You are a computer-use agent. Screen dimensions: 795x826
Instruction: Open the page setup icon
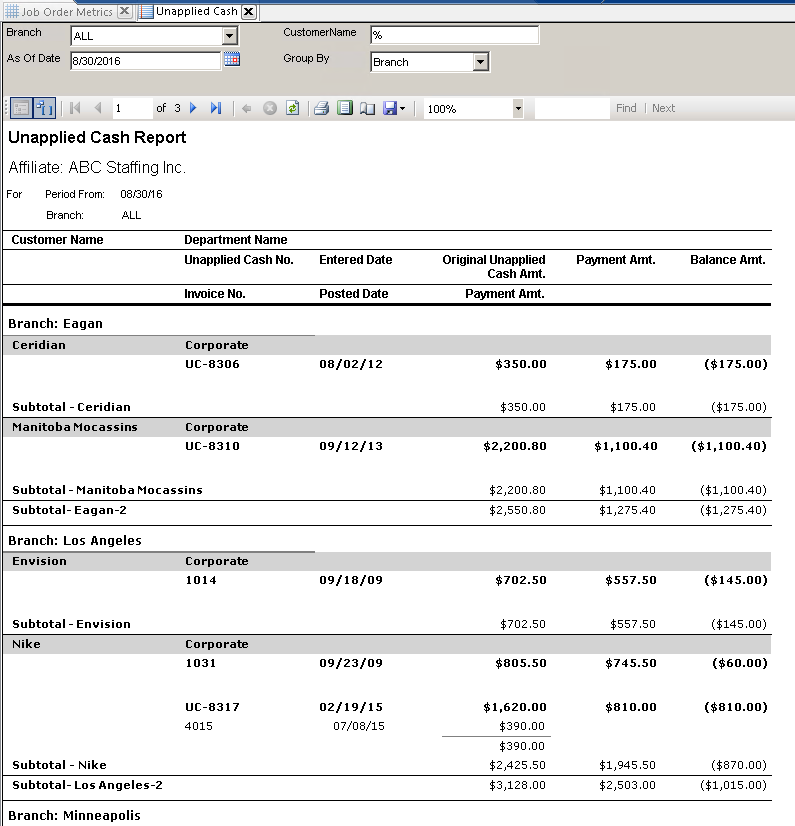pyautogui.click(x=366, y=108)
